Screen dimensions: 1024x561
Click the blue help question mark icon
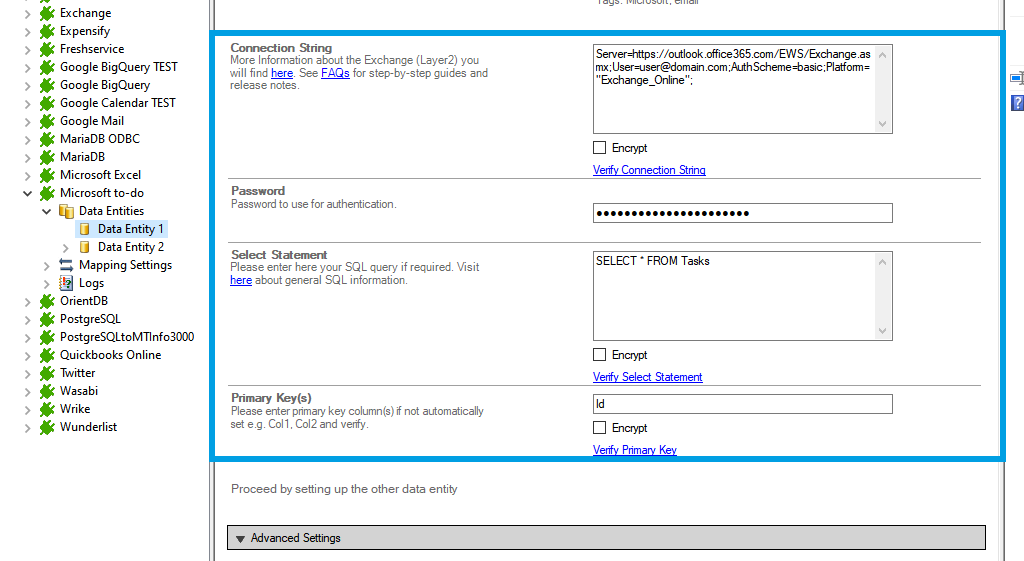pos(1017,103)
